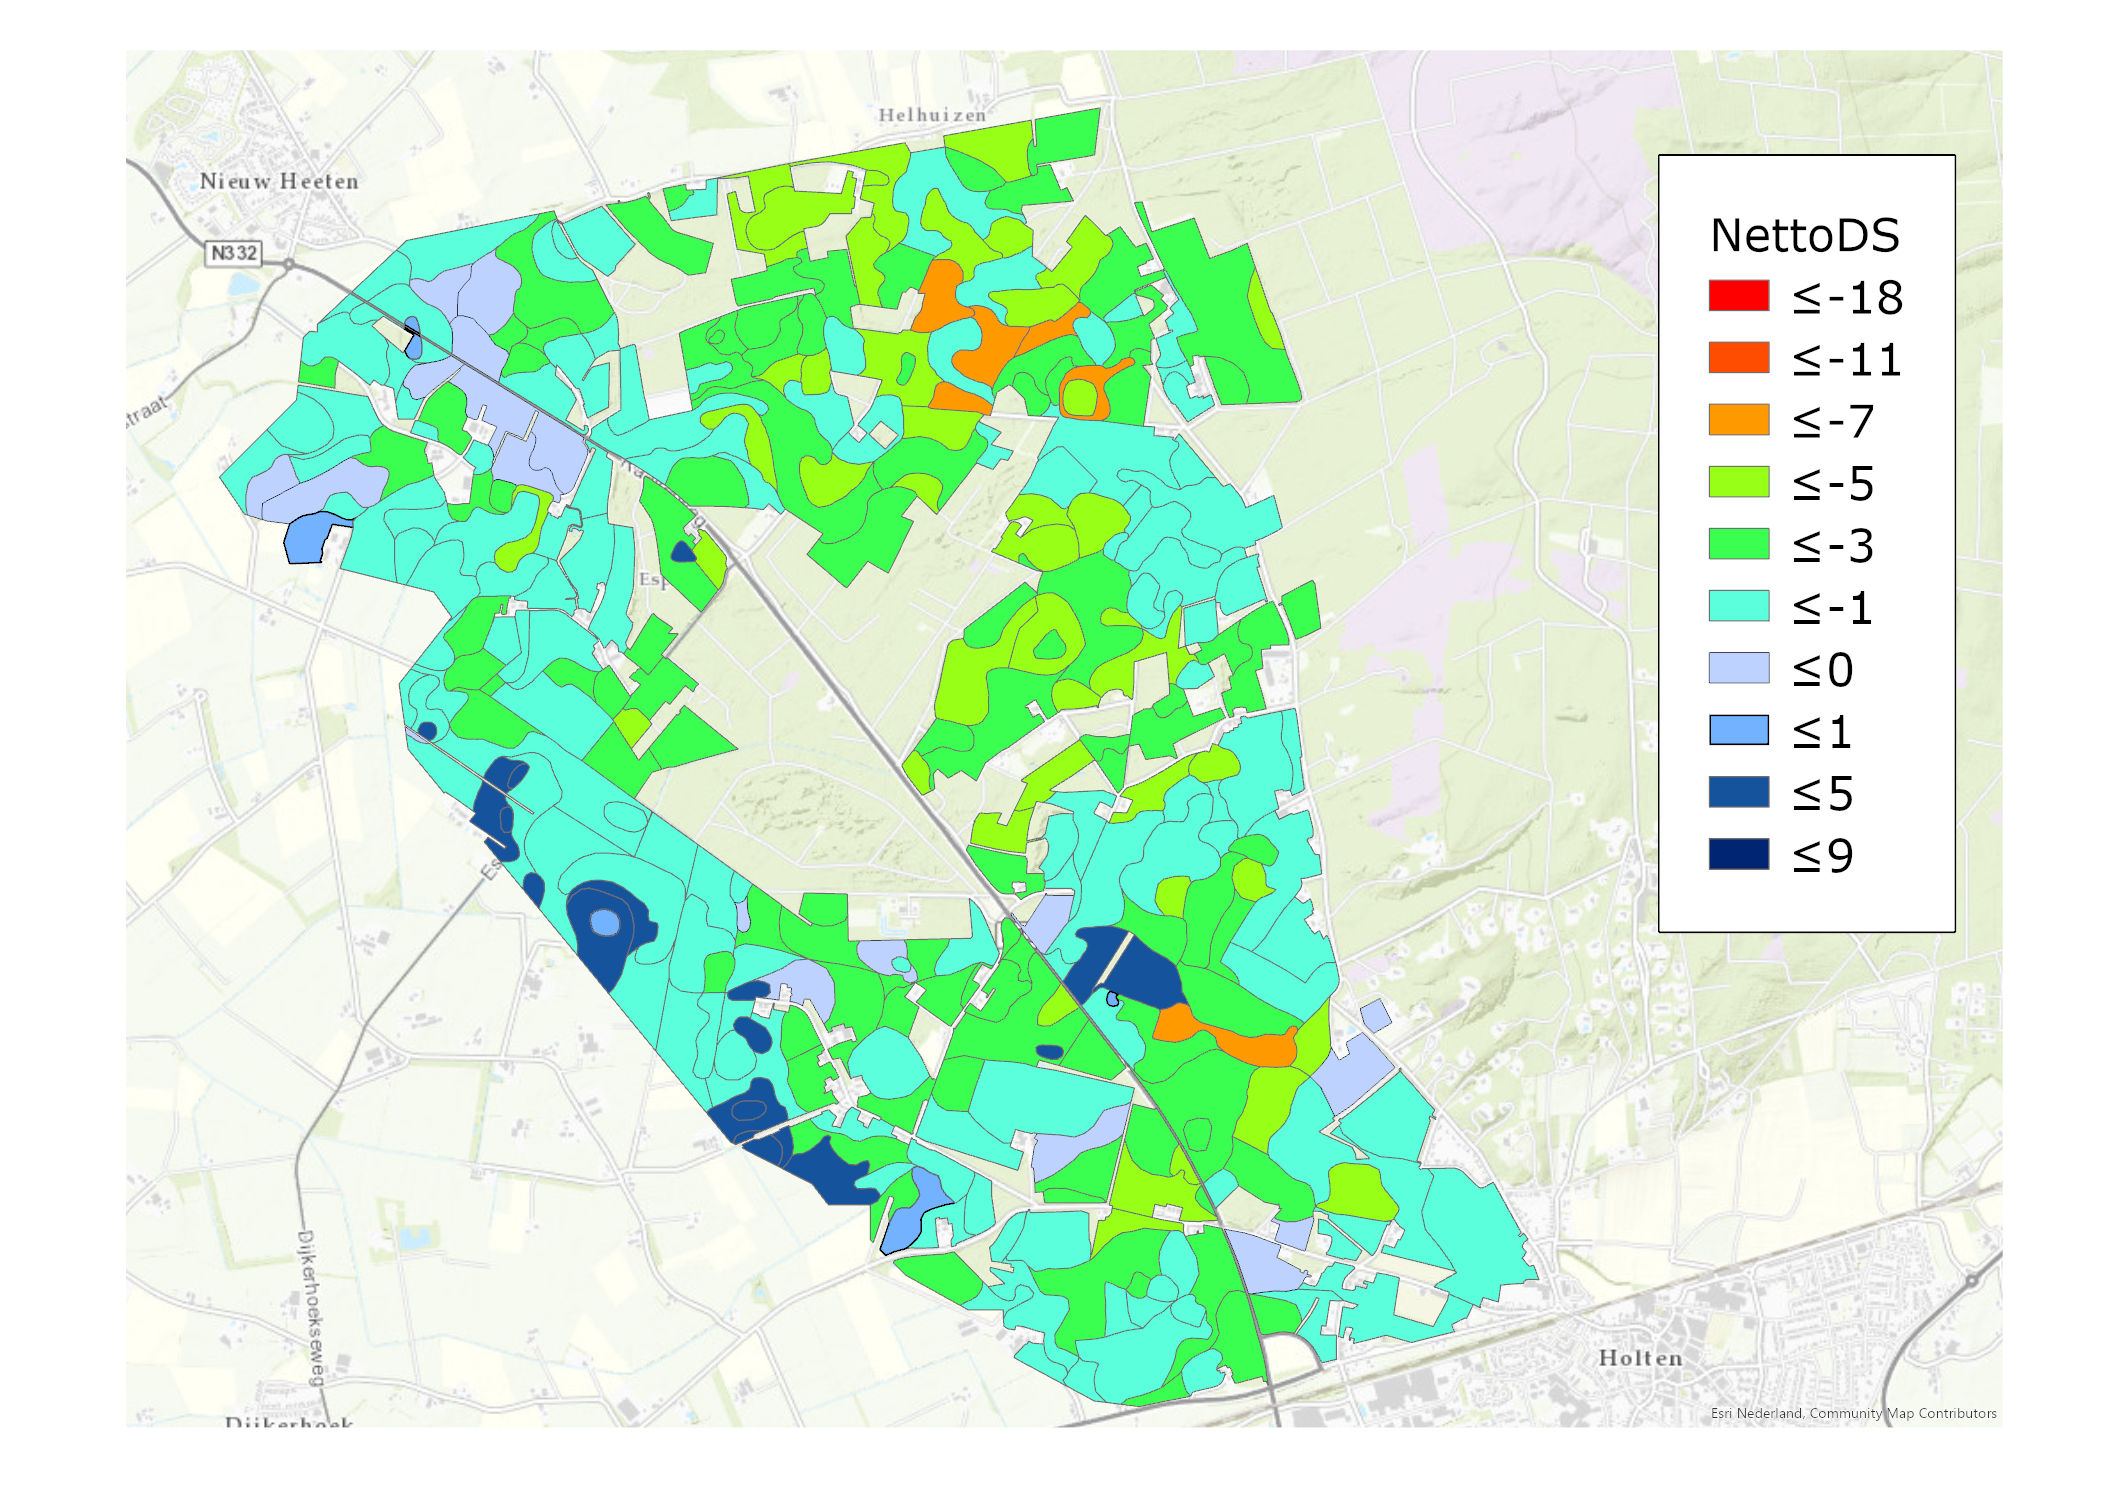Click the dark navy ≤9 legend swatch

pyautogui.click(x=1738, y=854)
